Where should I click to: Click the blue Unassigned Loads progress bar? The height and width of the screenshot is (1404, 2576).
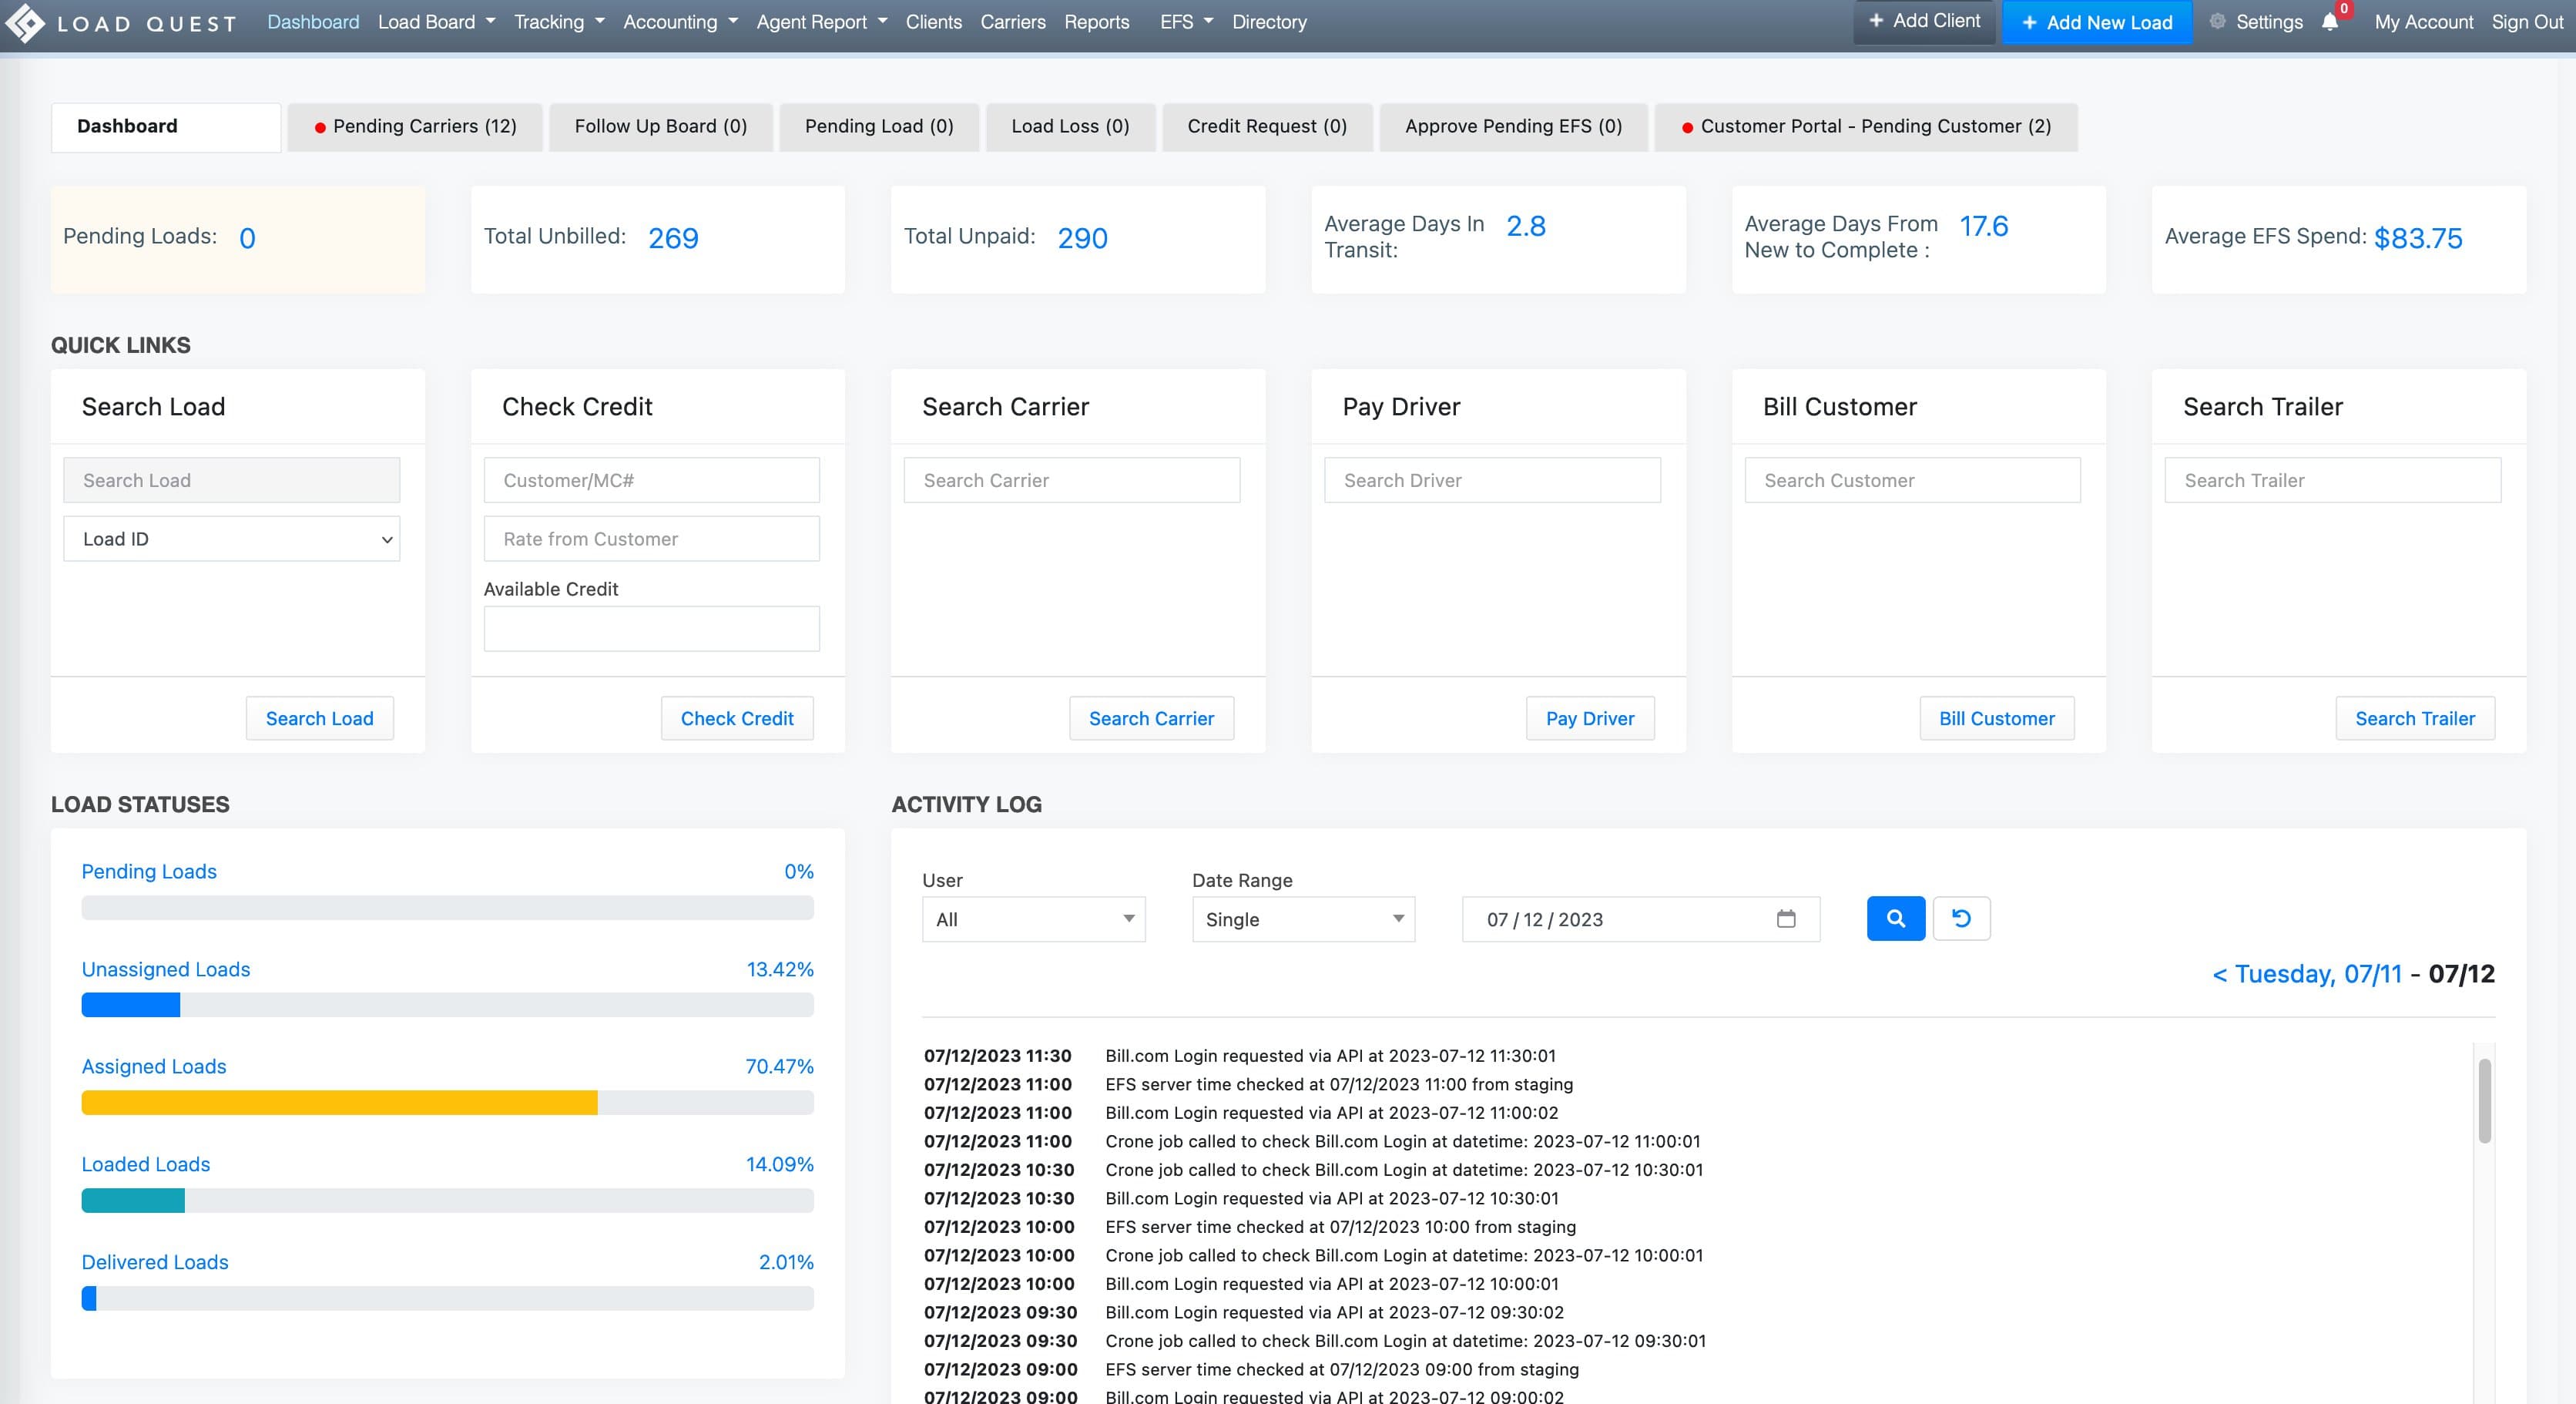point(131,1005)
